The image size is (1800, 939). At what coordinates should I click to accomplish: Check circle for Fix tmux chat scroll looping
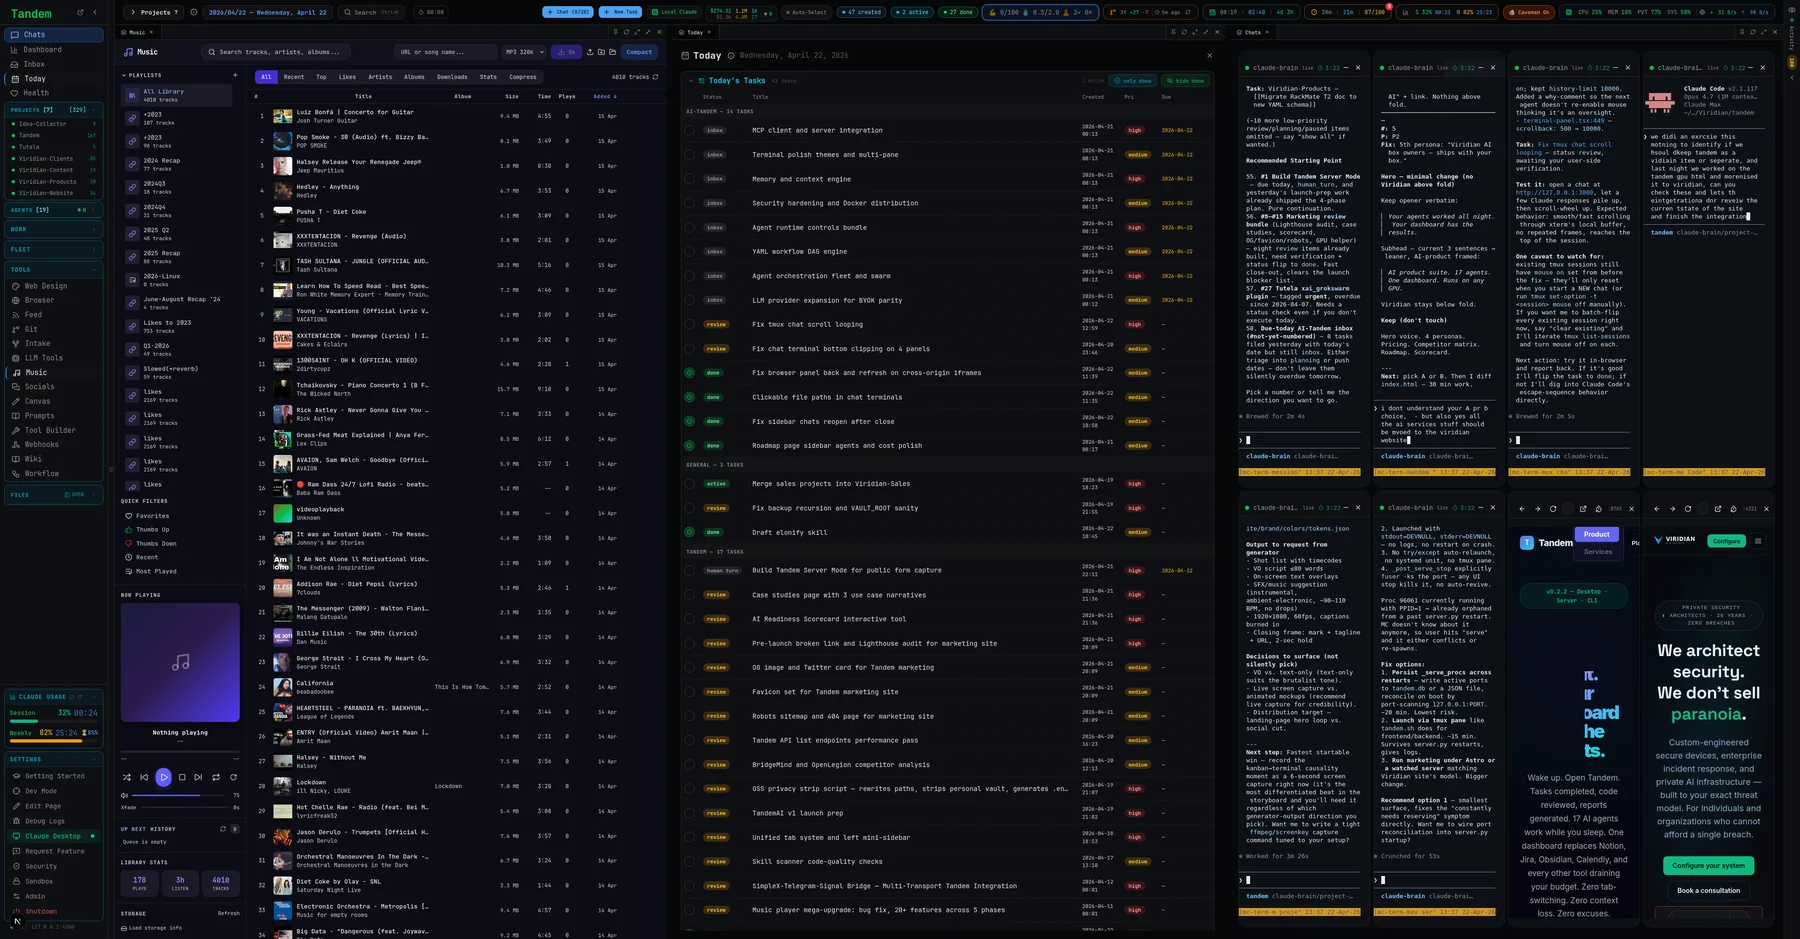pyautogui.click(x=689, y=324)
